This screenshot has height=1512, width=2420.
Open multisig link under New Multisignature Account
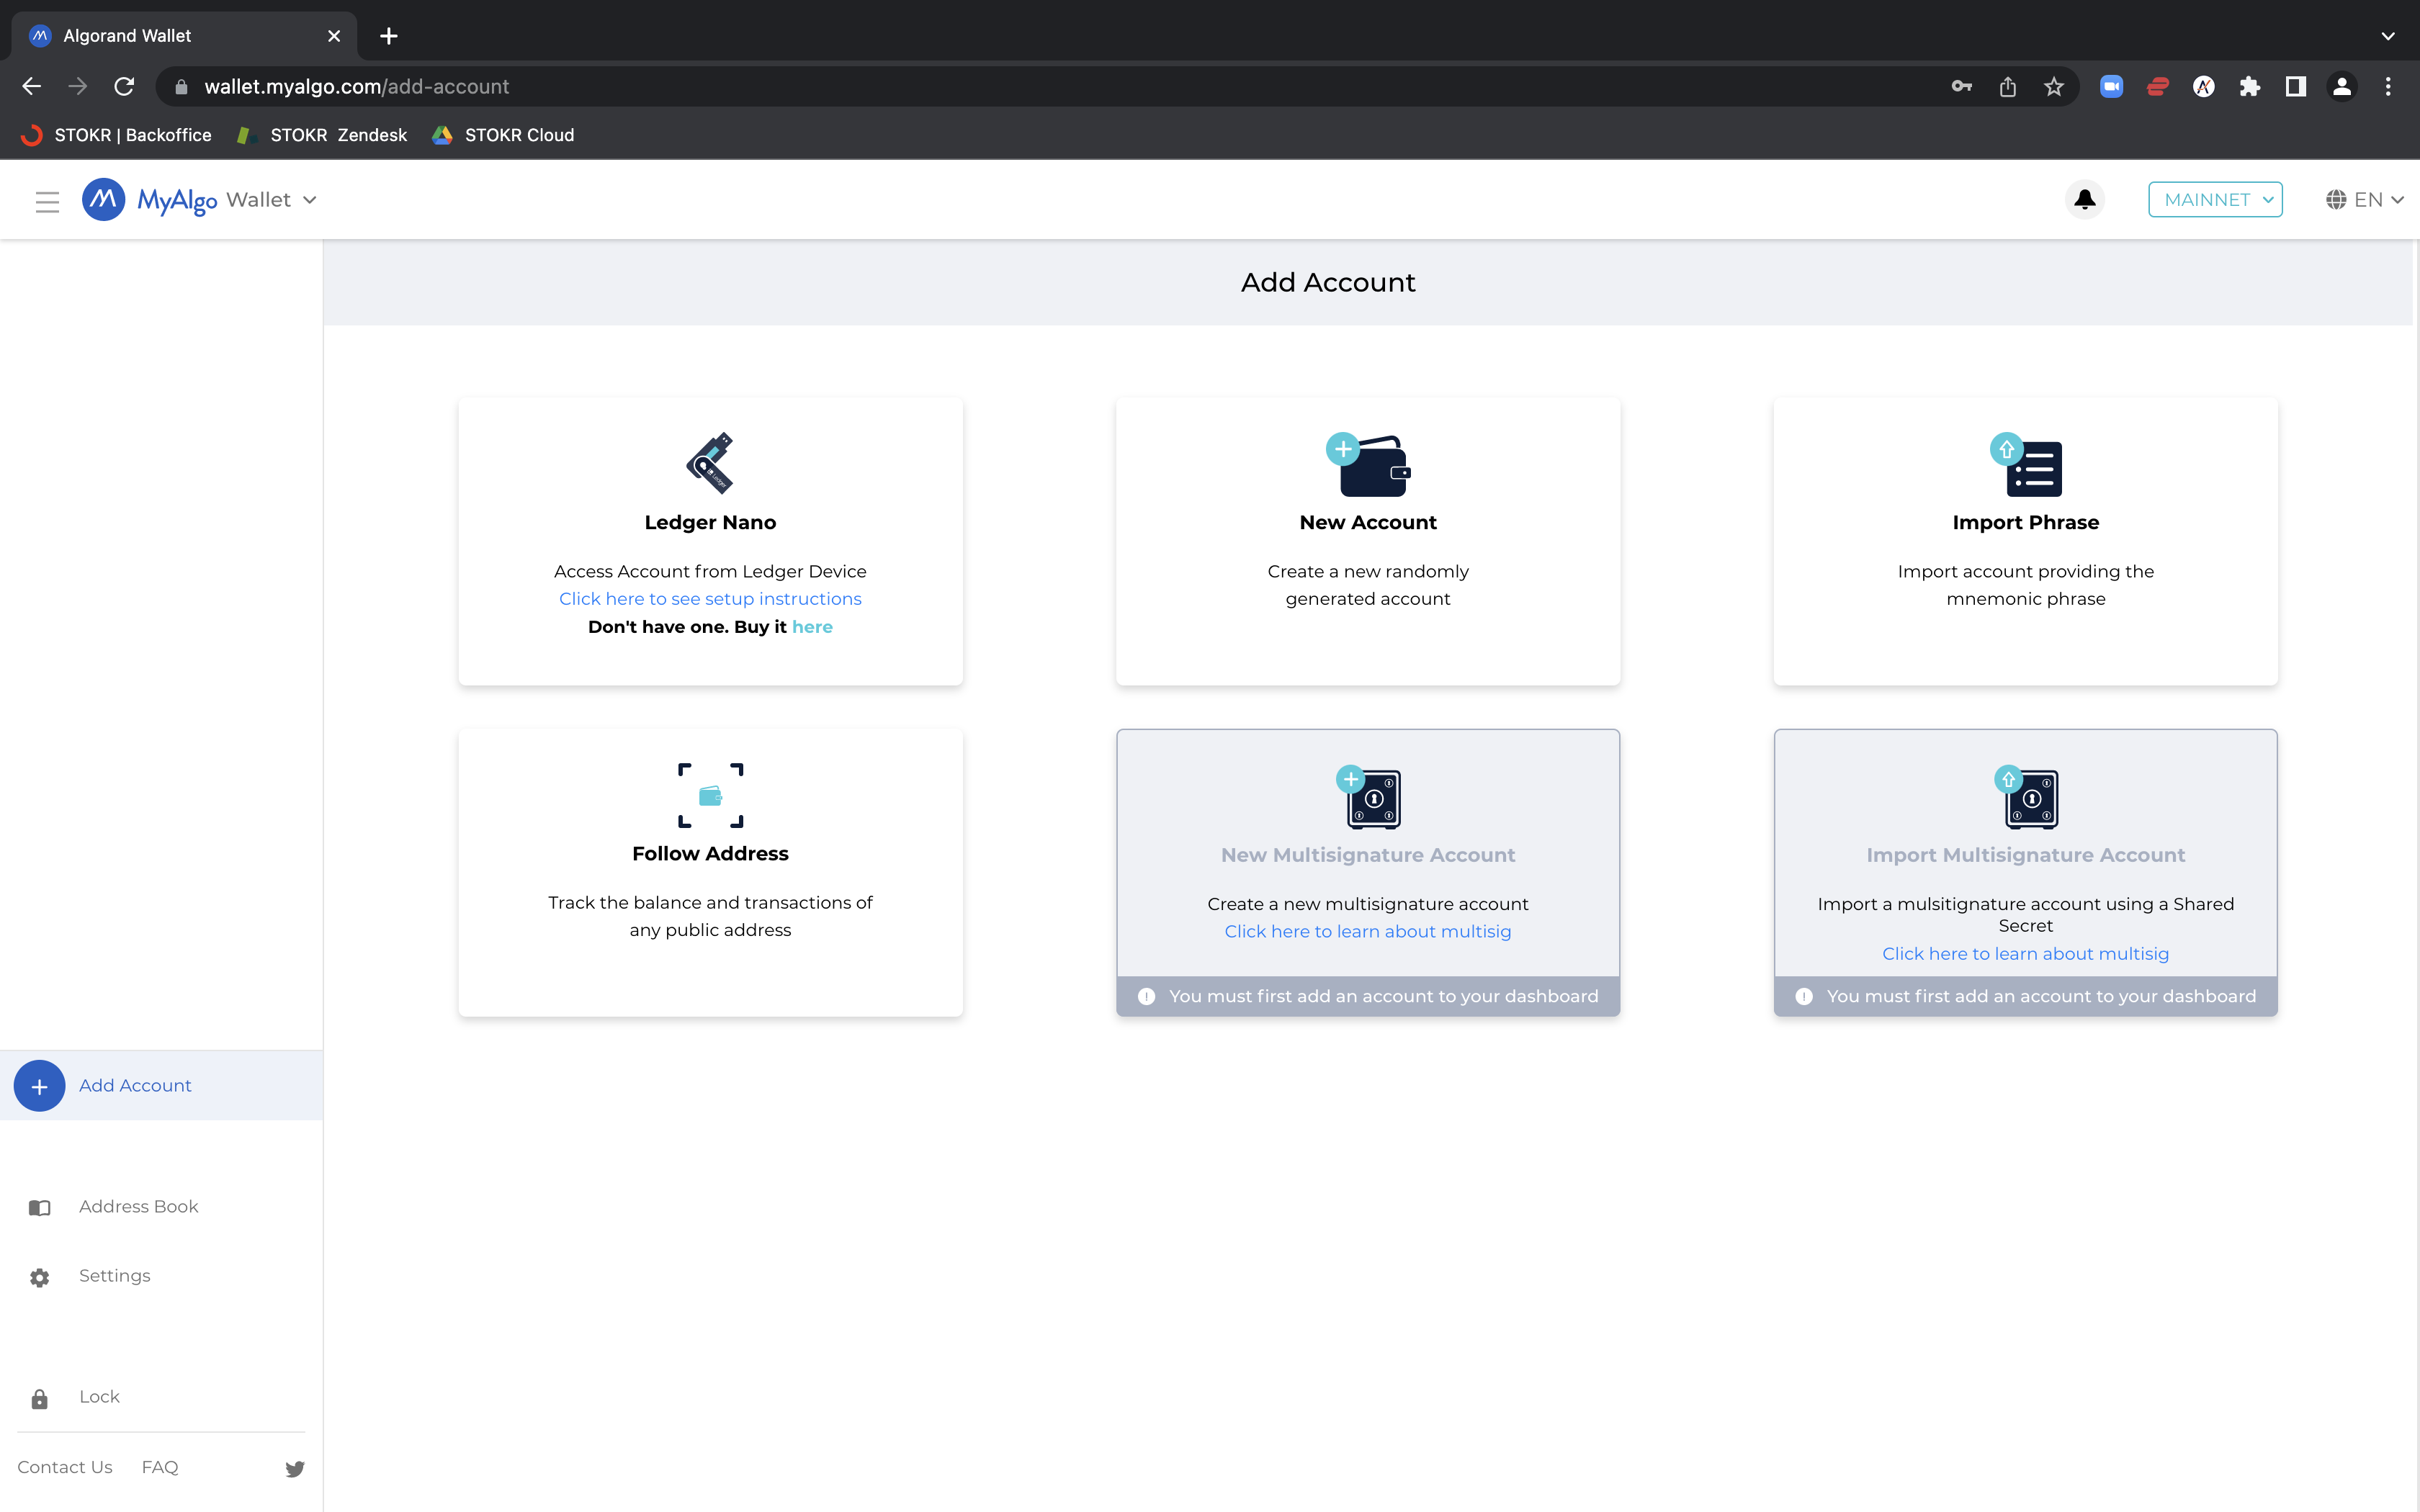click(1367, 932)
